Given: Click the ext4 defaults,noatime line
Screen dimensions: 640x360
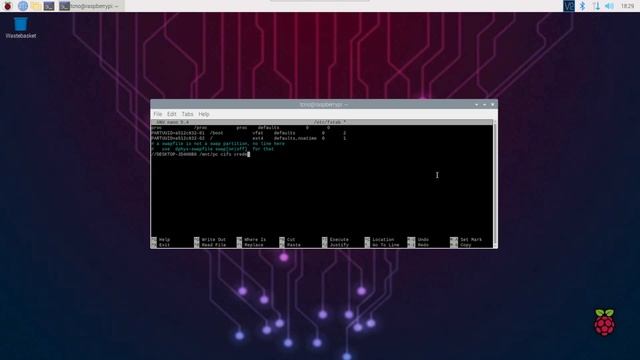Looking at the screenshot, I should (249, 138).
